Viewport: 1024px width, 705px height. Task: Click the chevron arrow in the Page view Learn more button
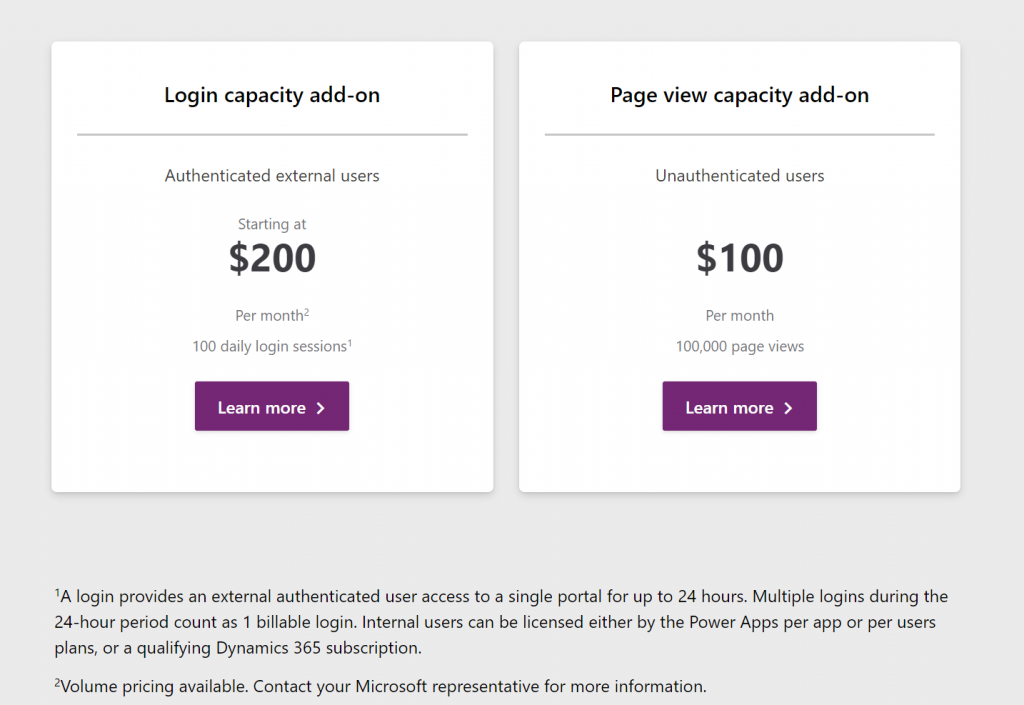788,408
